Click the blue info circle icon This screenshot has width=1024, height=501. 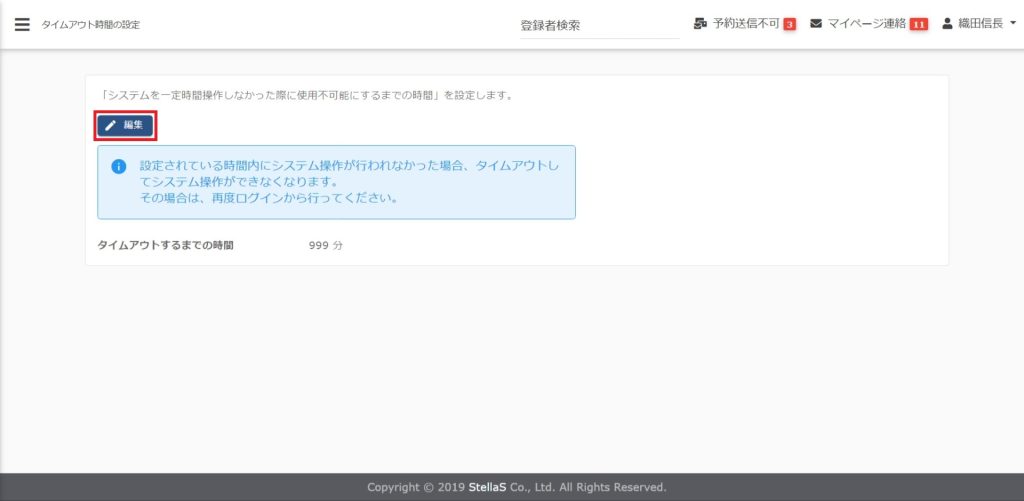point(118,166)
